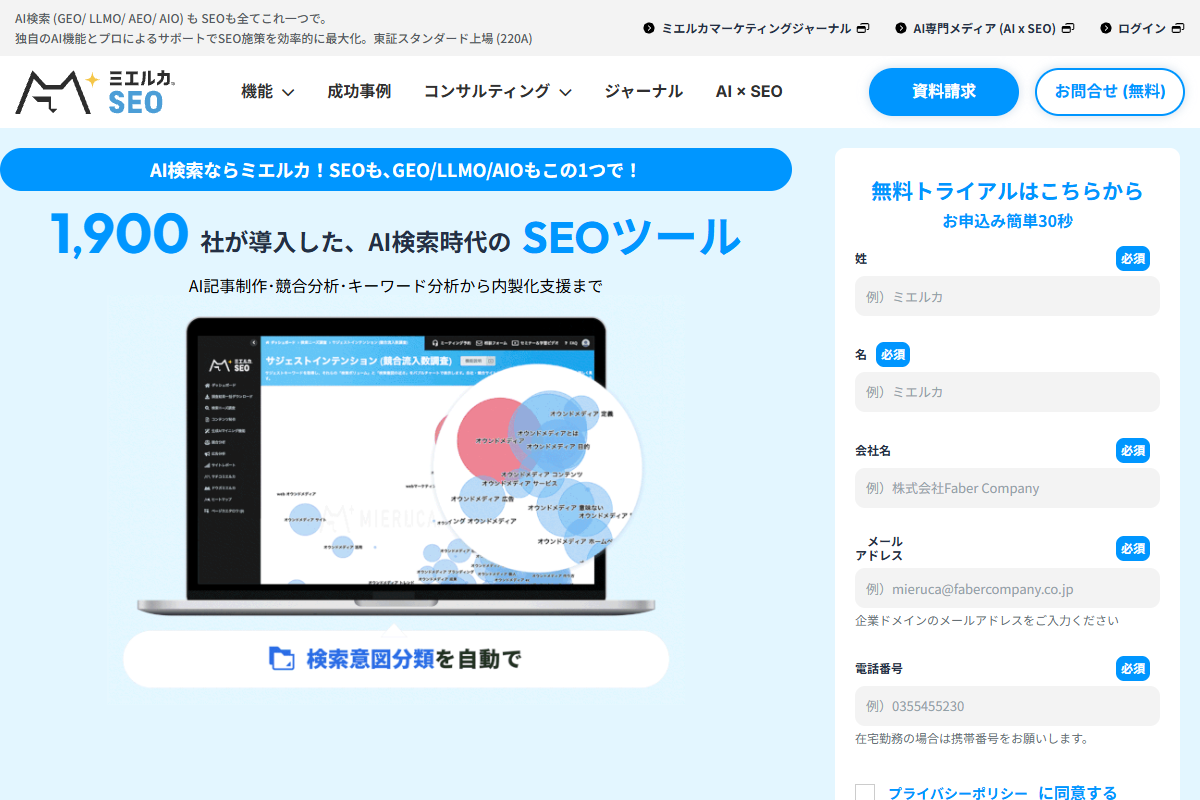Focus the 名 input field

point(1007,392)
